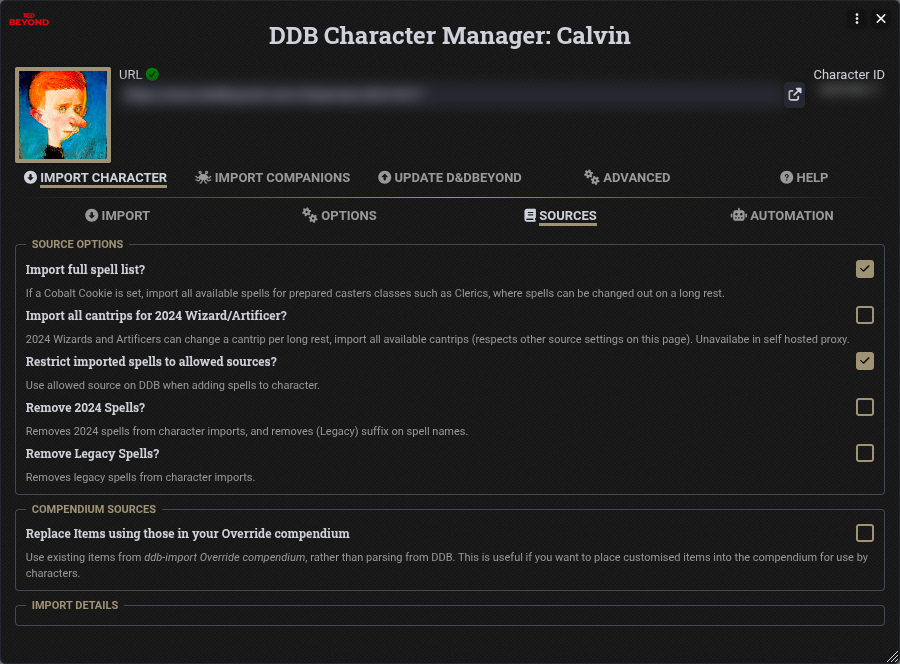Select the Options sub-tab
This screenshot has width=900, height=664.
click(x=339, y=216)
